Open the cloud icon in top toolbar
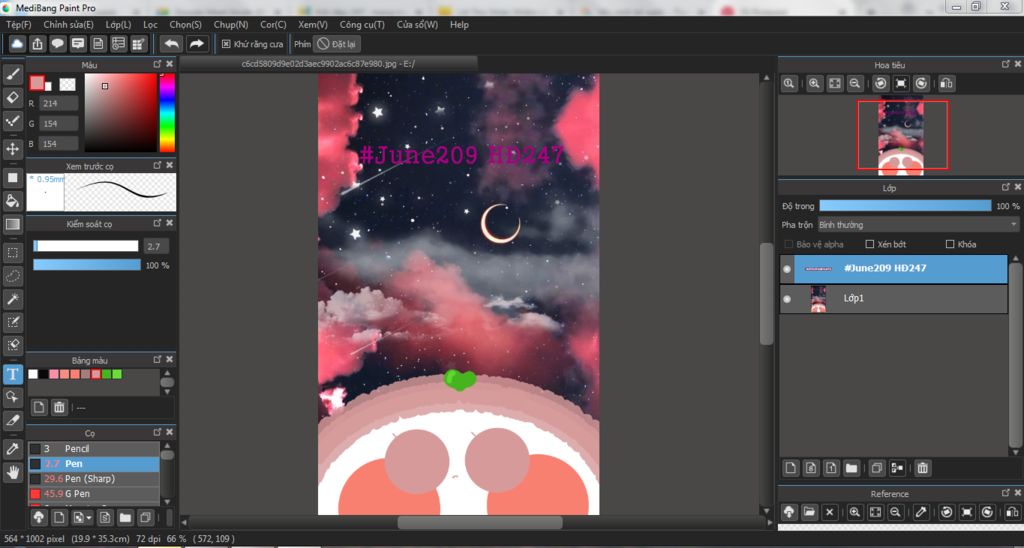The image size is (1024, 548). click(18, 44)
